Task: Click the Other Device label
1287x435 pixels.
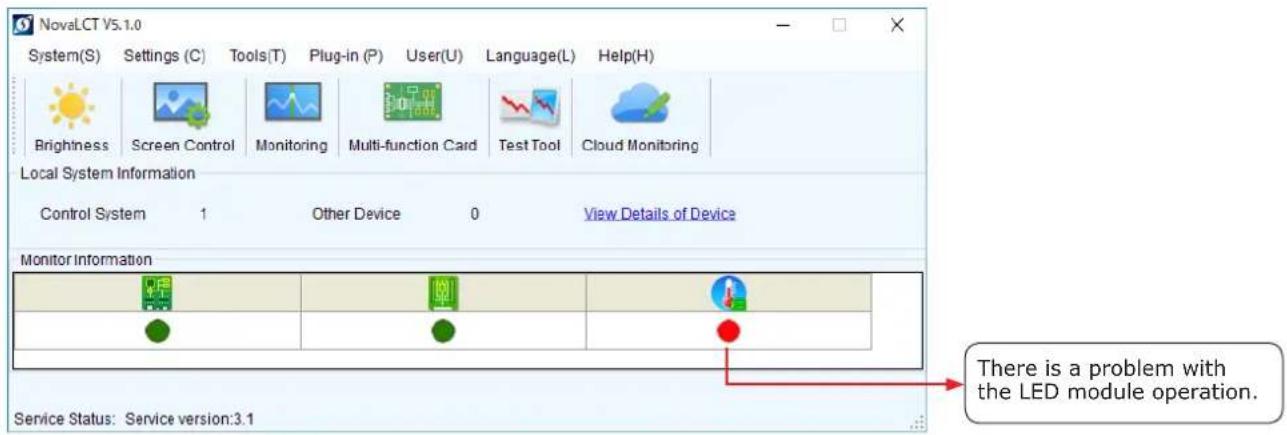Action: coord(356,214)
